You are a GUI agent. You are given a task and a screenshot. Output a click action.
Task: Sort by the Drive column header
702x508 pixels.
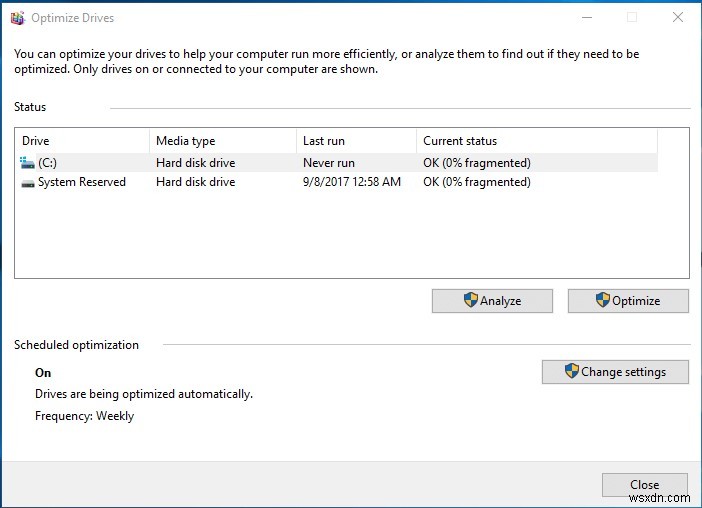tap(82, 141)
